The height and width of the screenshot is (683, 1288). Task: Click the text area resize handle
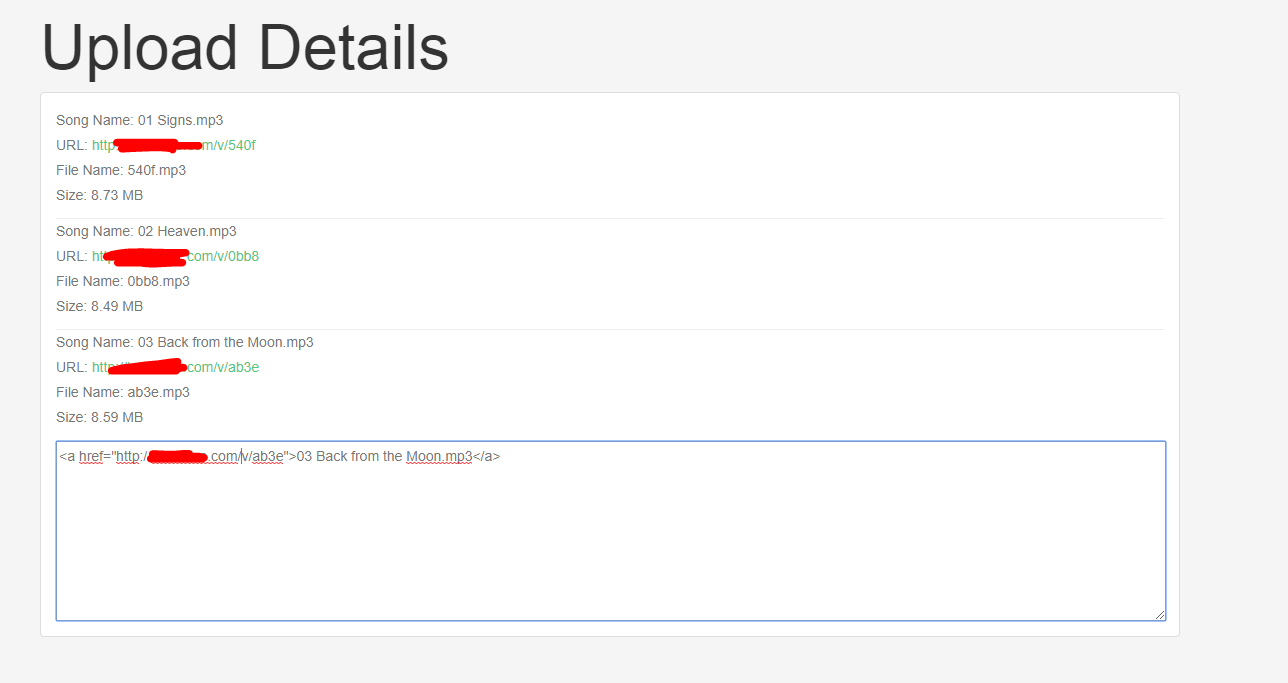click(x=1159, y=614)
